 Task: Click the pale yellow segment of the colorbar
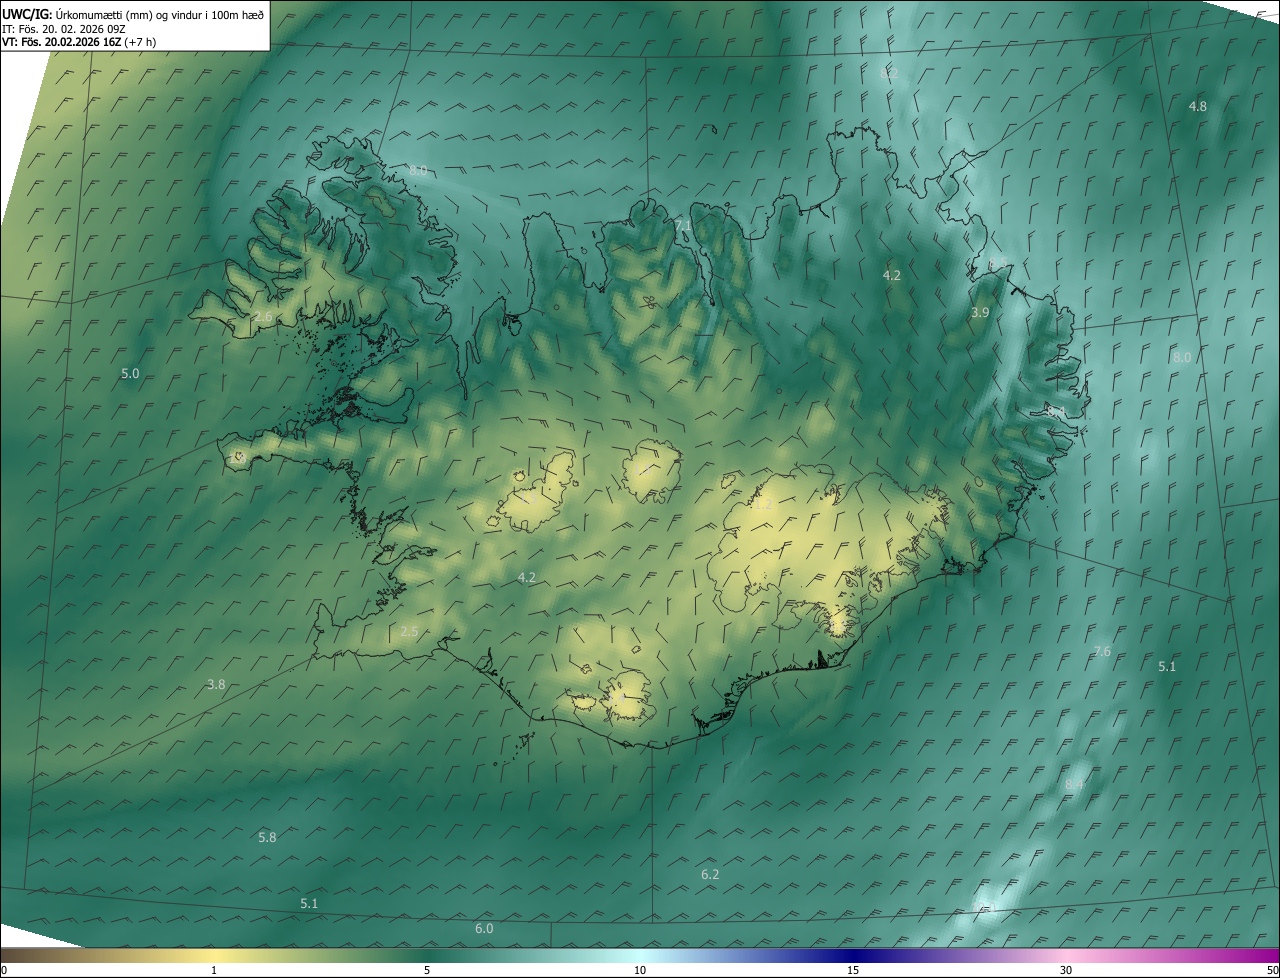click(214, 955)
